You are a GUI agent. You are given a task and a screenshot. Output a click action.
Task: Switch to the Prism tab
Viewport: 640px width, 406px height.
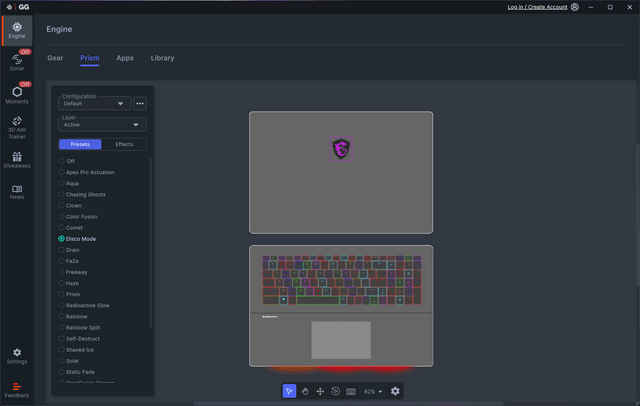coord(90,58)
